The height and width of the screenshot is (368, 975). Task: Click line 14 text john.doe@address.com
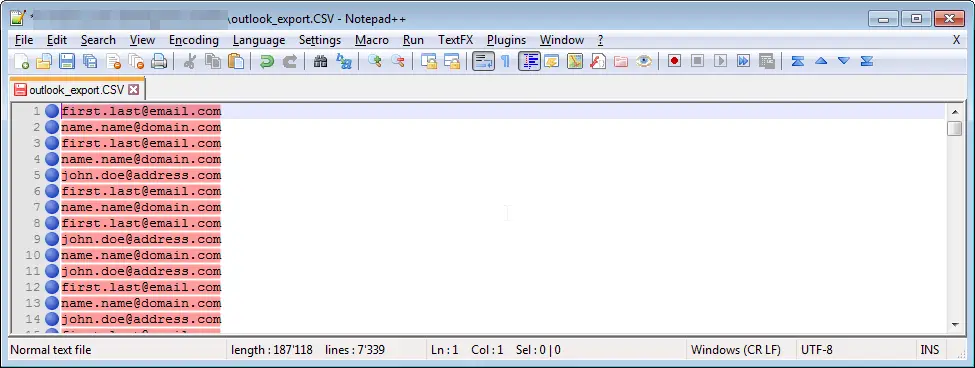point(141,320)
